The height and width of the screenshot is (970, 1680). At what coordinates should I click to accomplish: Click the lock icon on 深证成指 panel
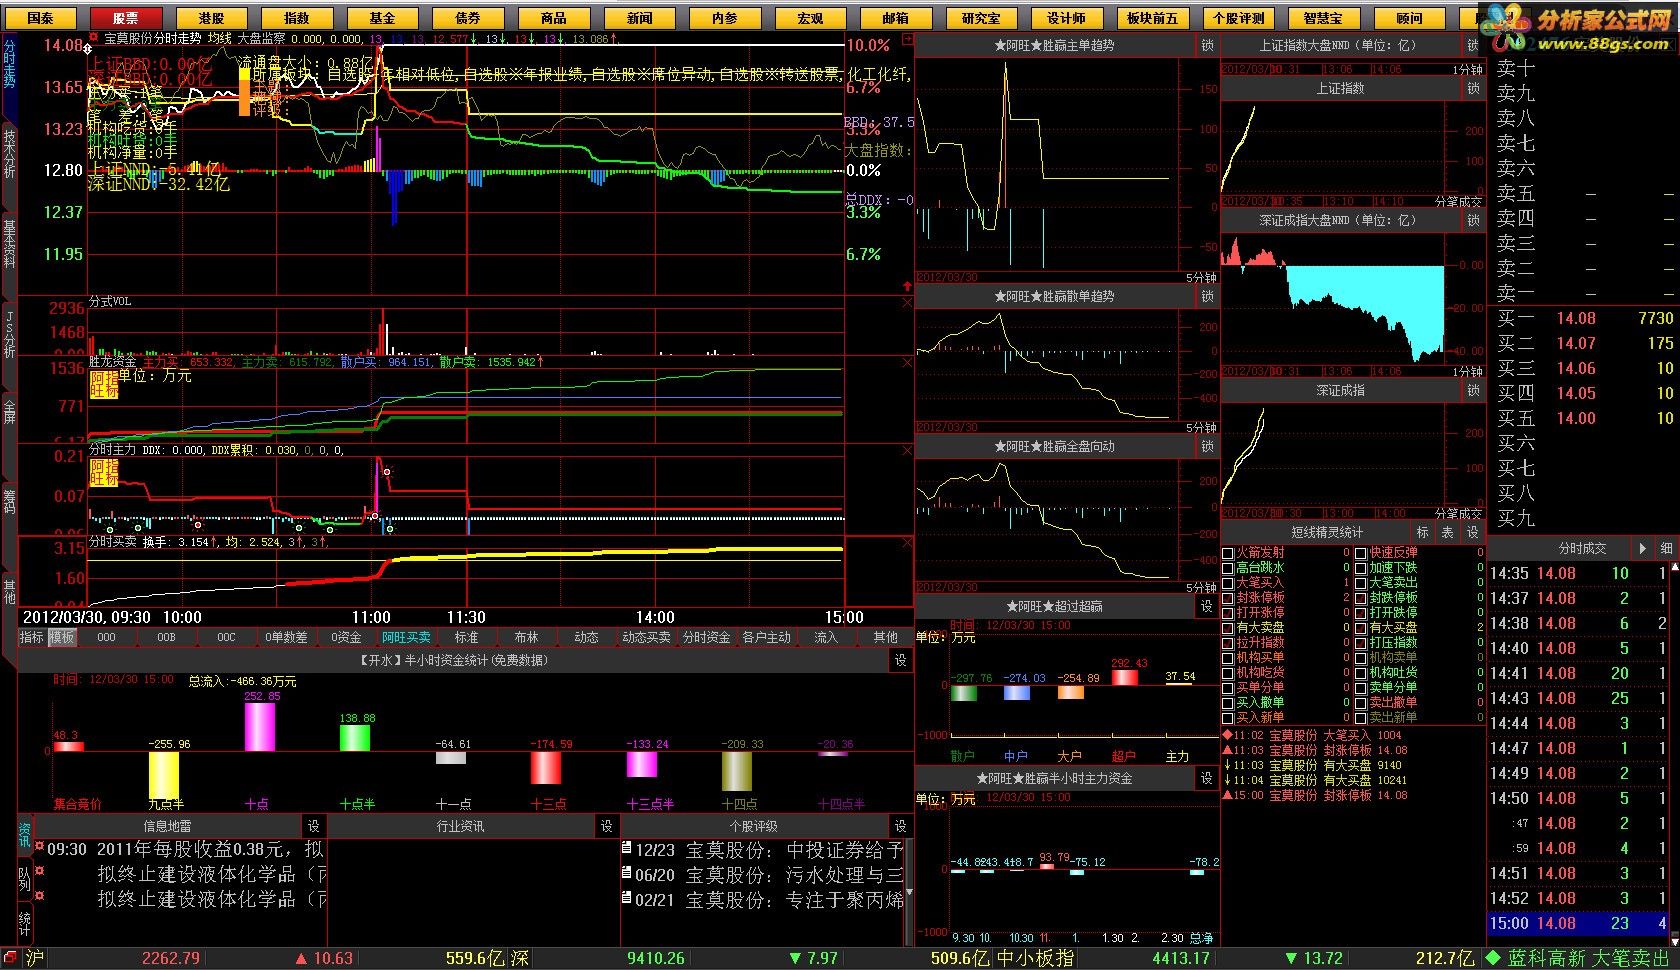pyautogui.click(x=1472, y=391)
